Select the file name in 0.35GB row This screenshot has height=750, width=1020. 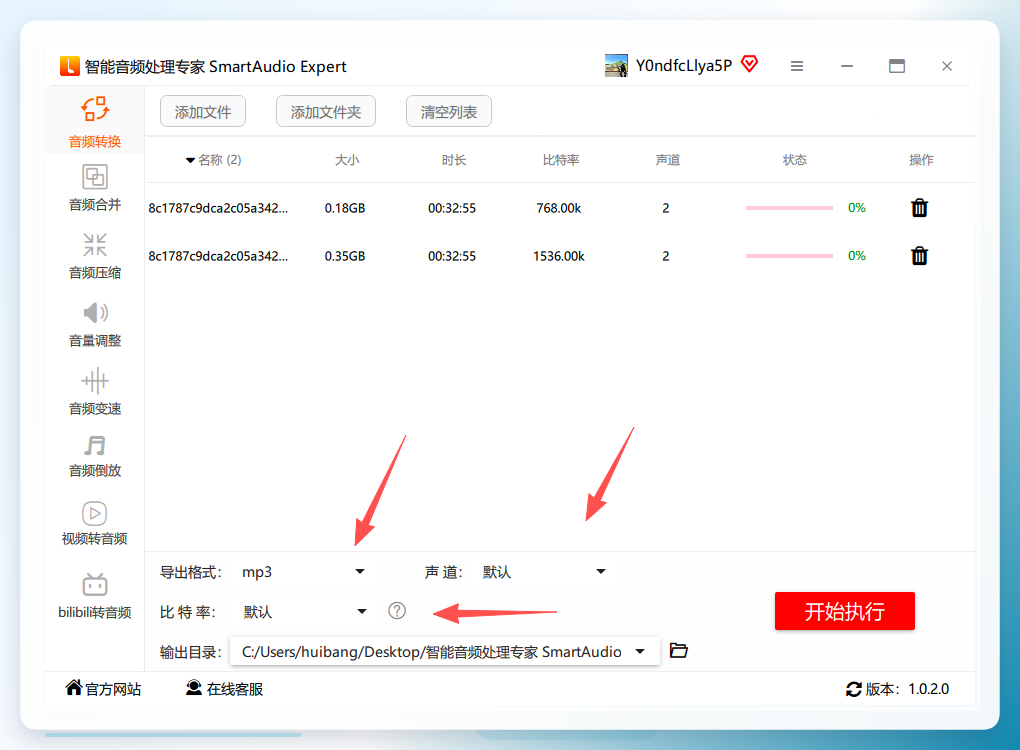pyautogui.click(x=218, y=256)
